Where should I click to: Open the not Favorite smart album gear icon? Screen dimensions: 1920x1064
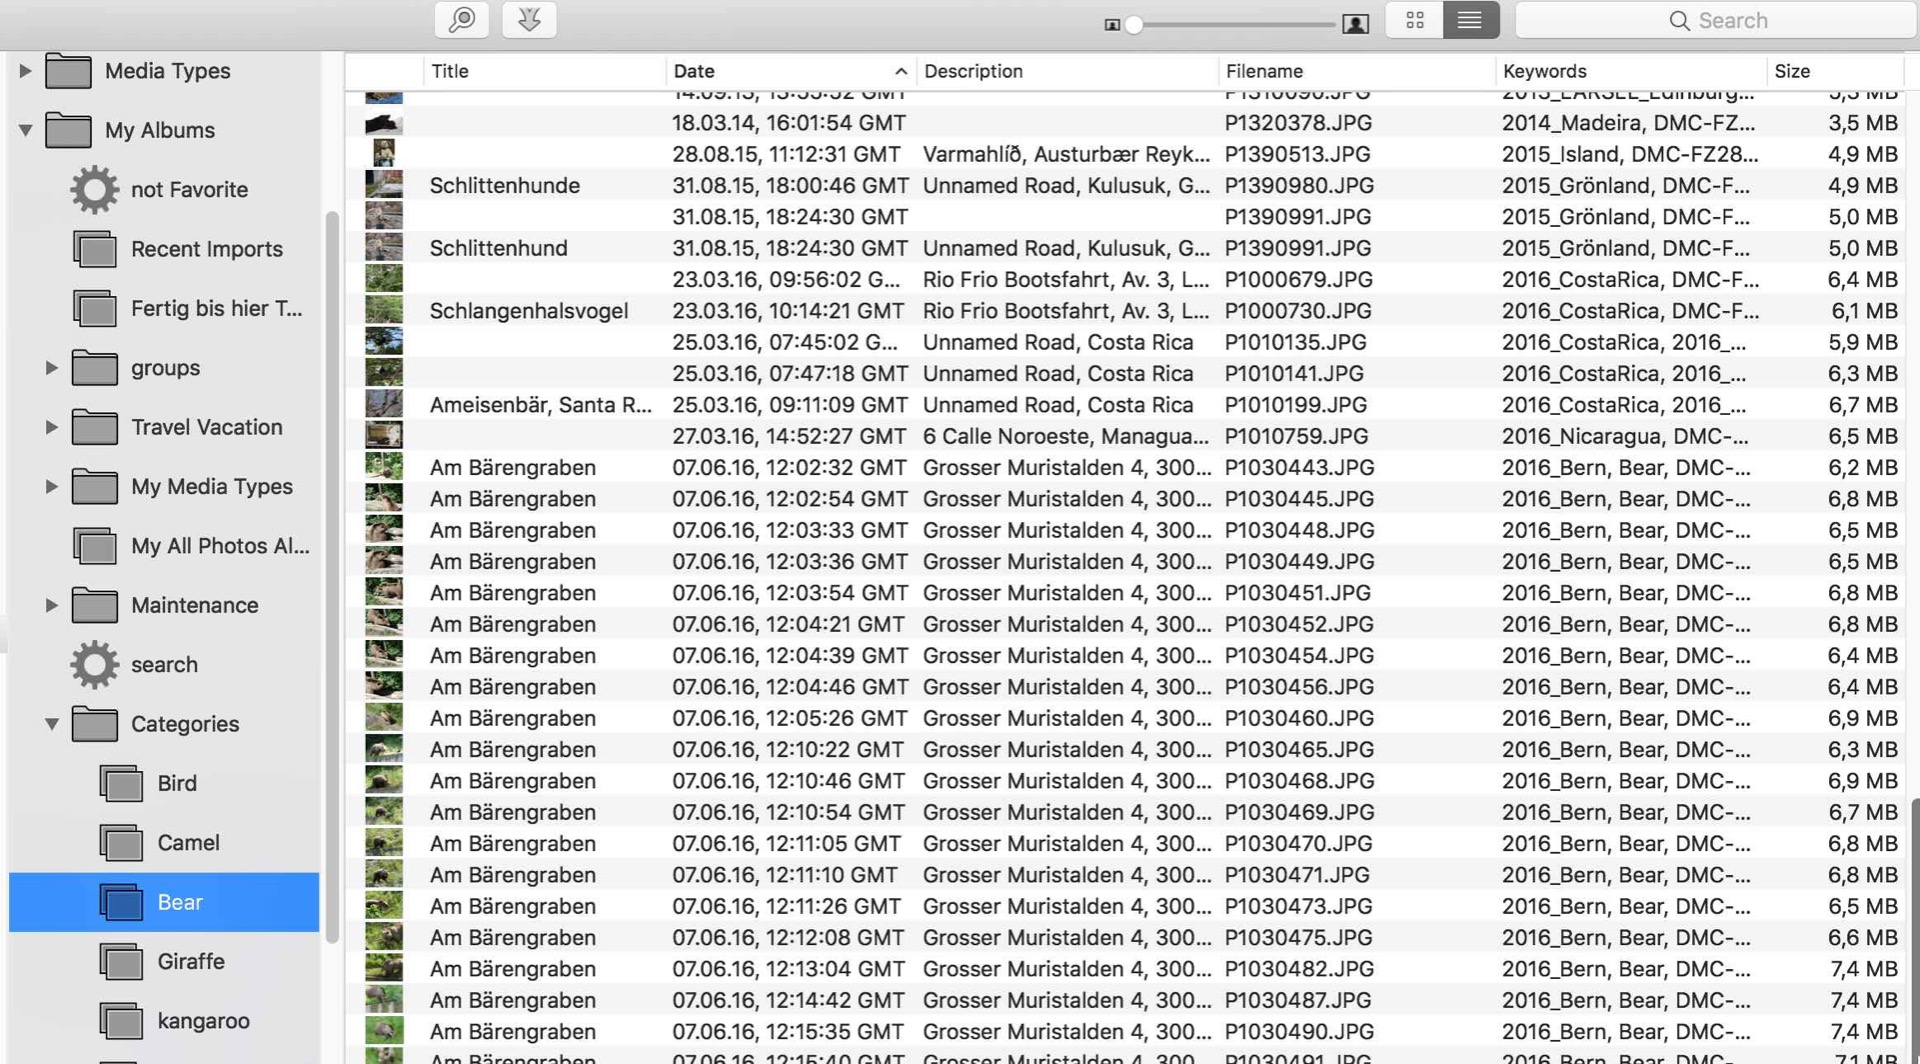coord(94,189)
